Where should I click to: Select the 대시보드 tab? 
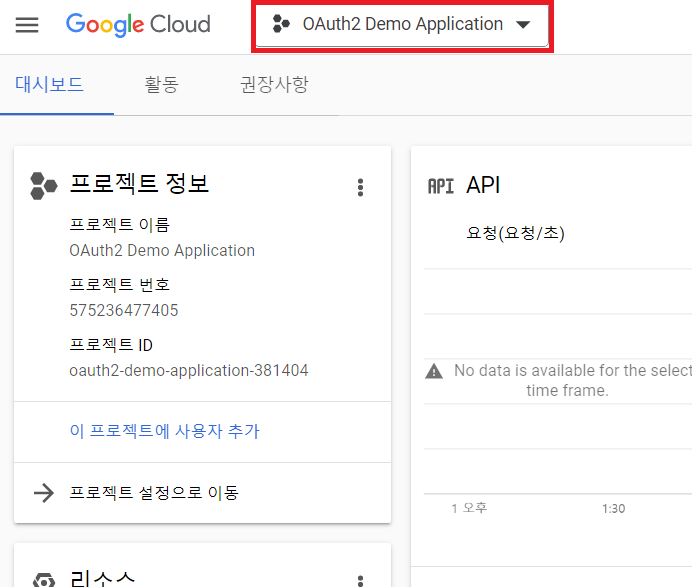[x=49, y=84]
